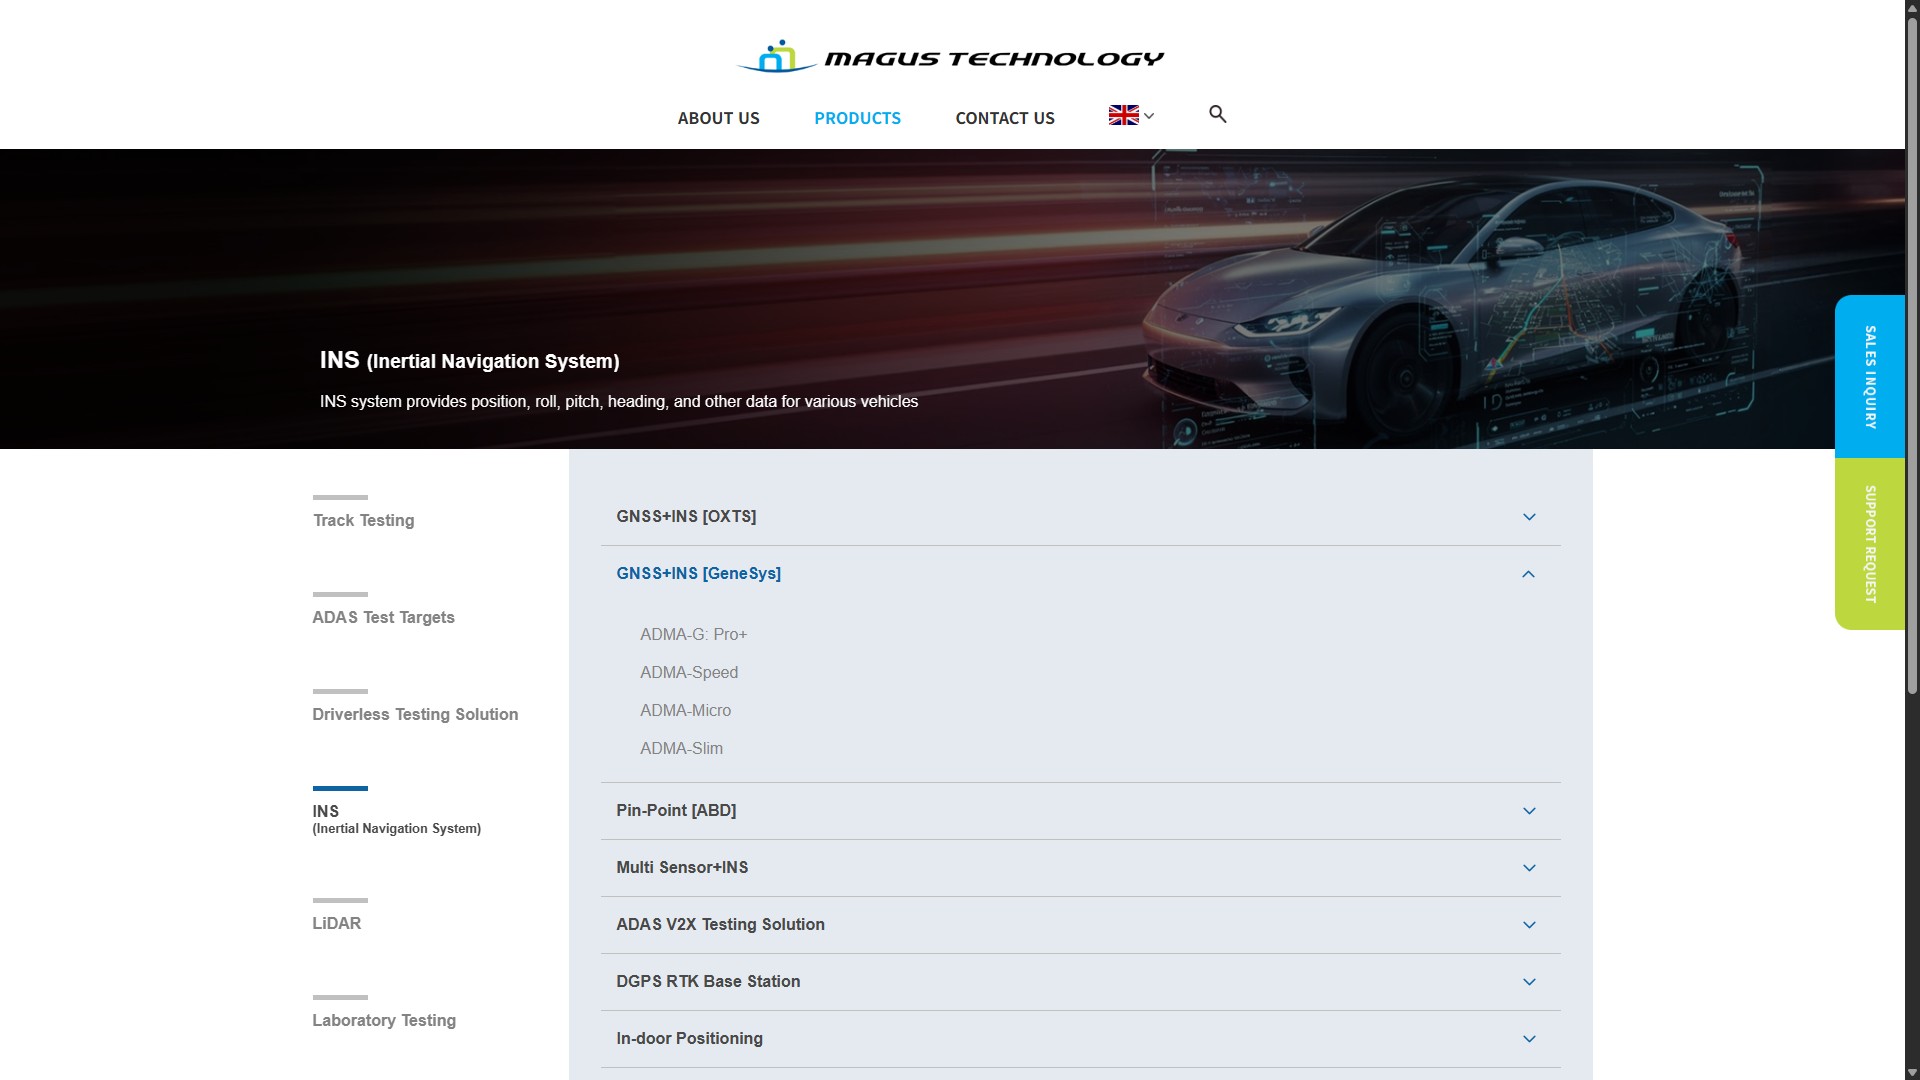Click the search magnifier icon
The width and height of the screenshot is (1920, 1080).
pyautogui.click(x=1217, y=114)
